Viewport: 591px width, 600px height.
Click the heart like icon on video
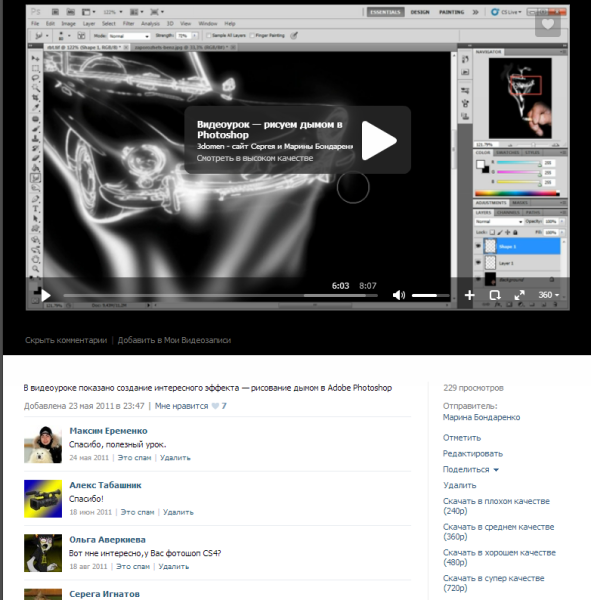tap(548, 24)
